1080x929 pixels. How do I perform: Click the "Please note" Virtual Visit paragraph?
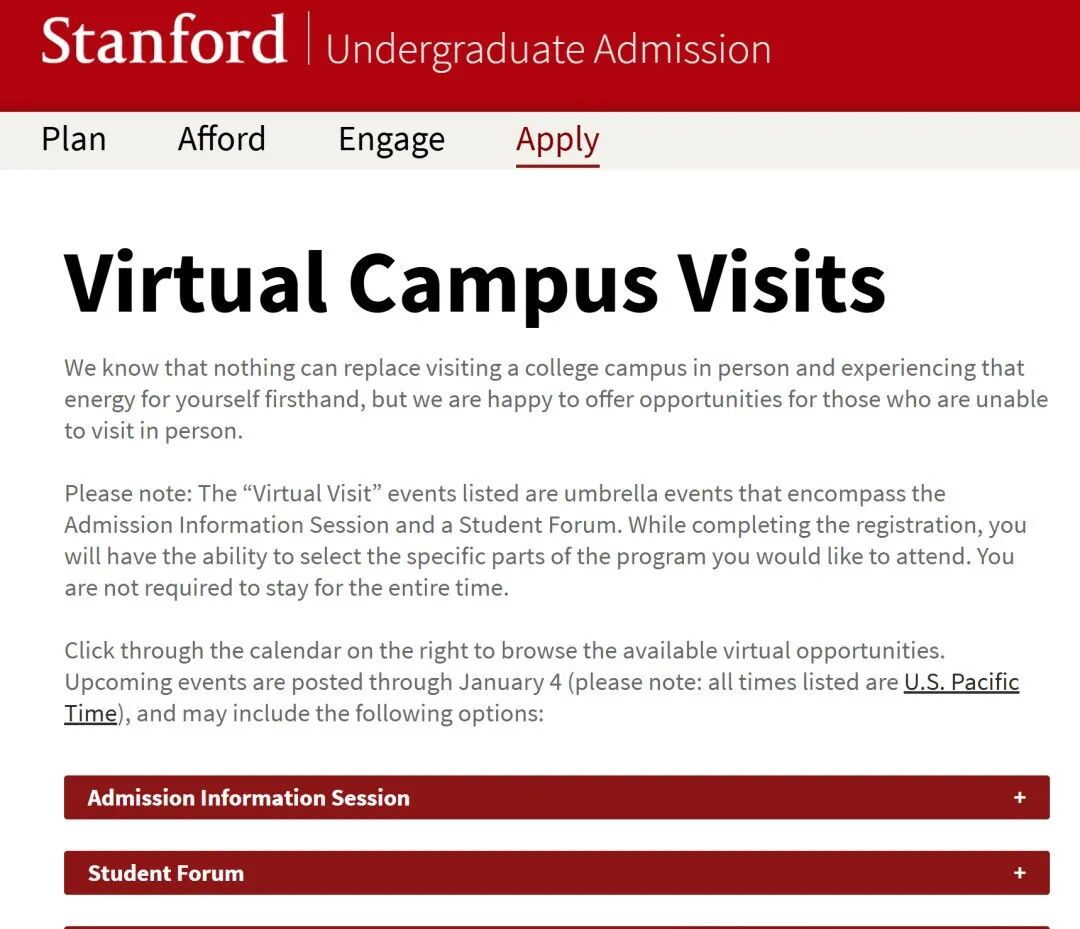(x=545, y=540)
